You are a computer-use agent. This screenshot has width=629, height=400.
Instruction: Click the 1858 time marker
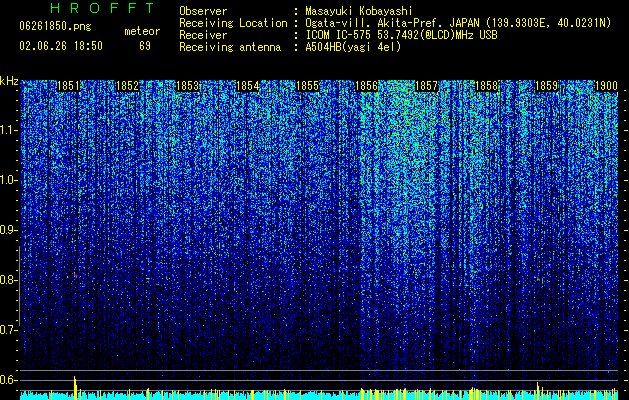coord(486,86)
